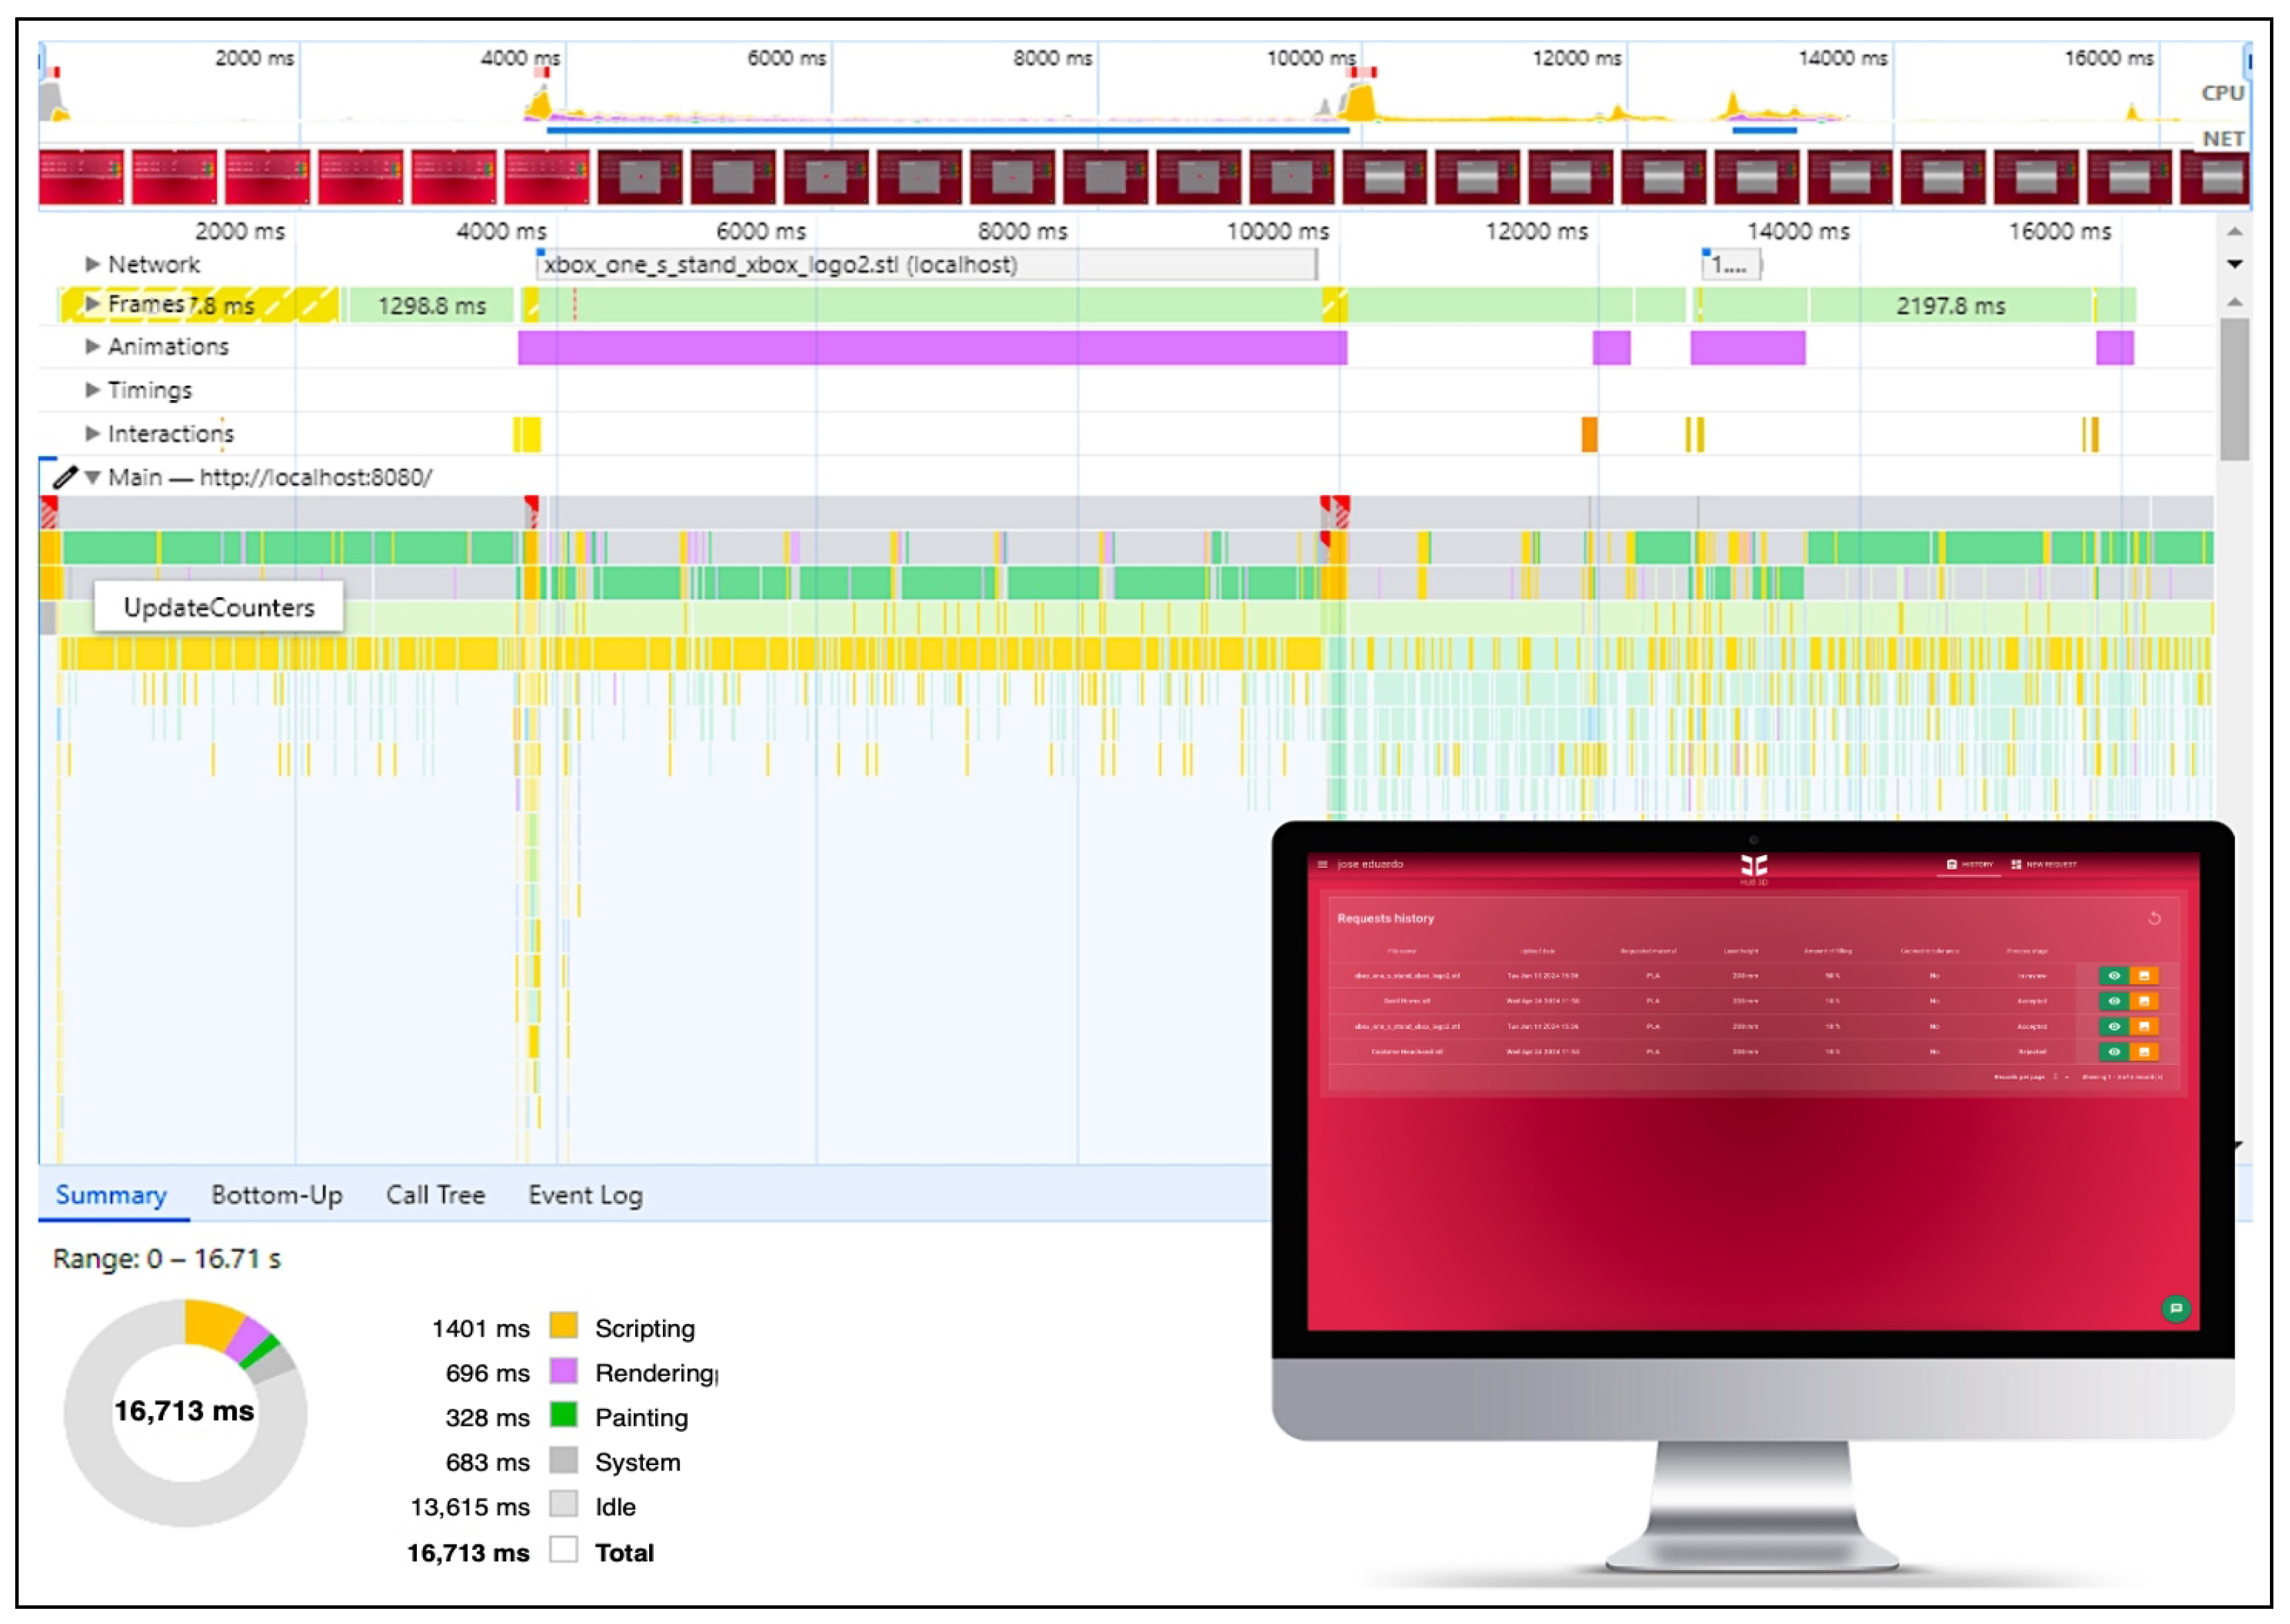
Task: View second request using green eye icon
Action: [x=2114, y=1001]
